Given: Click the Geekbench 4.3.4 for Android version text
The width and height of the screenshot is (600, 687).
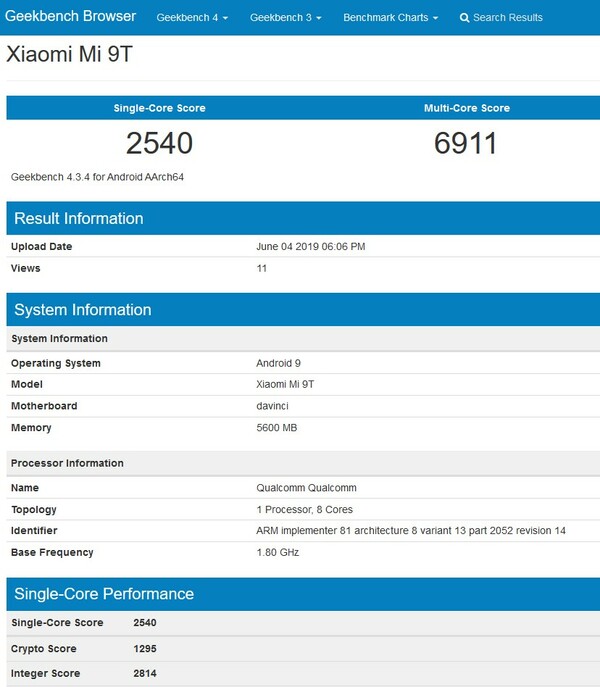Looking at the screenshot, I should 97,177.
